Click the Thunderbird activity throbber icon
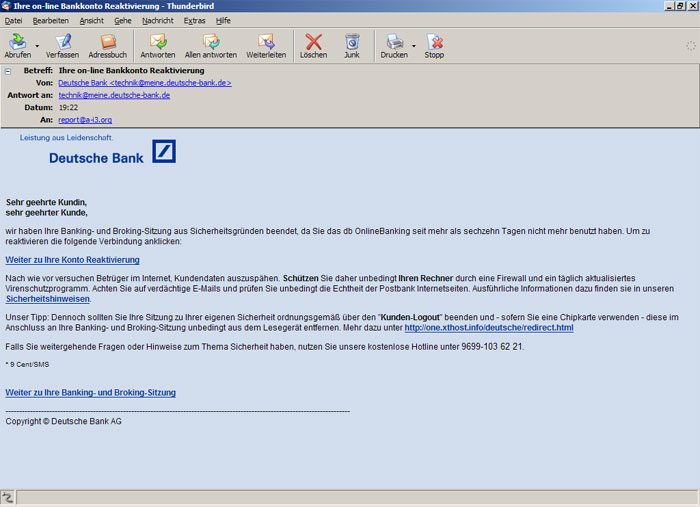 [x=691, y=46]
